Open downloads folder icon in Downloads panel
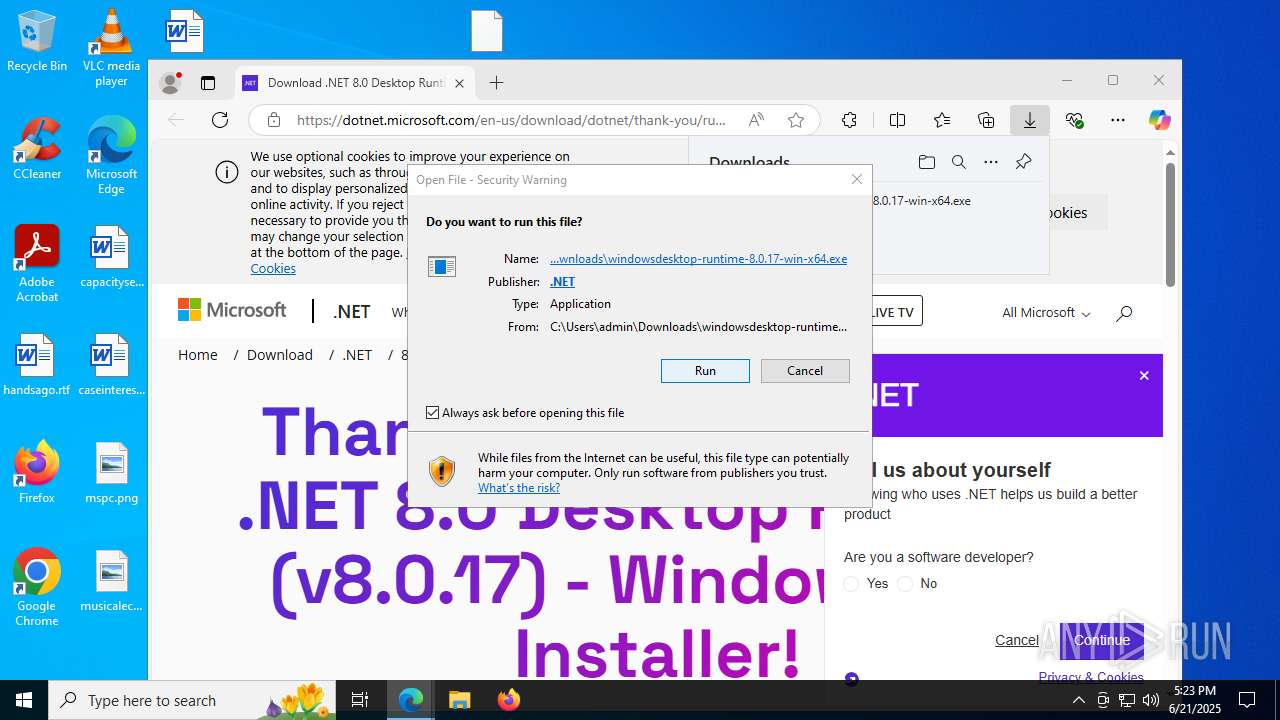 pos(927,162)
